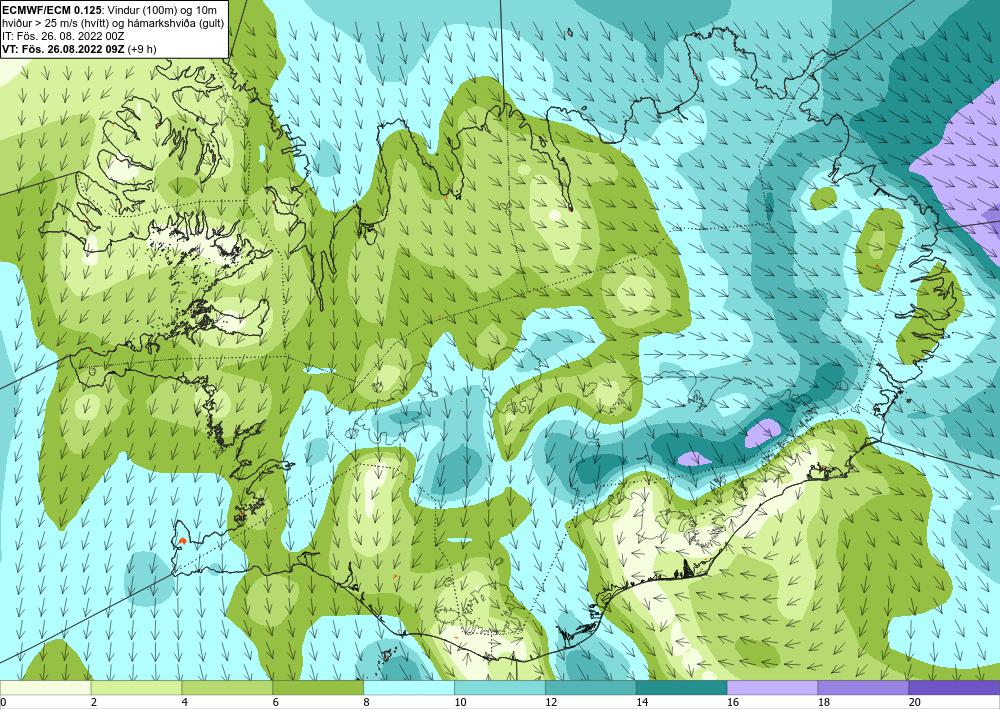Screen dimensions: 1000x709
Task: Choose the 12–14 m/s teal legend swatch
Action: point(591,688)
